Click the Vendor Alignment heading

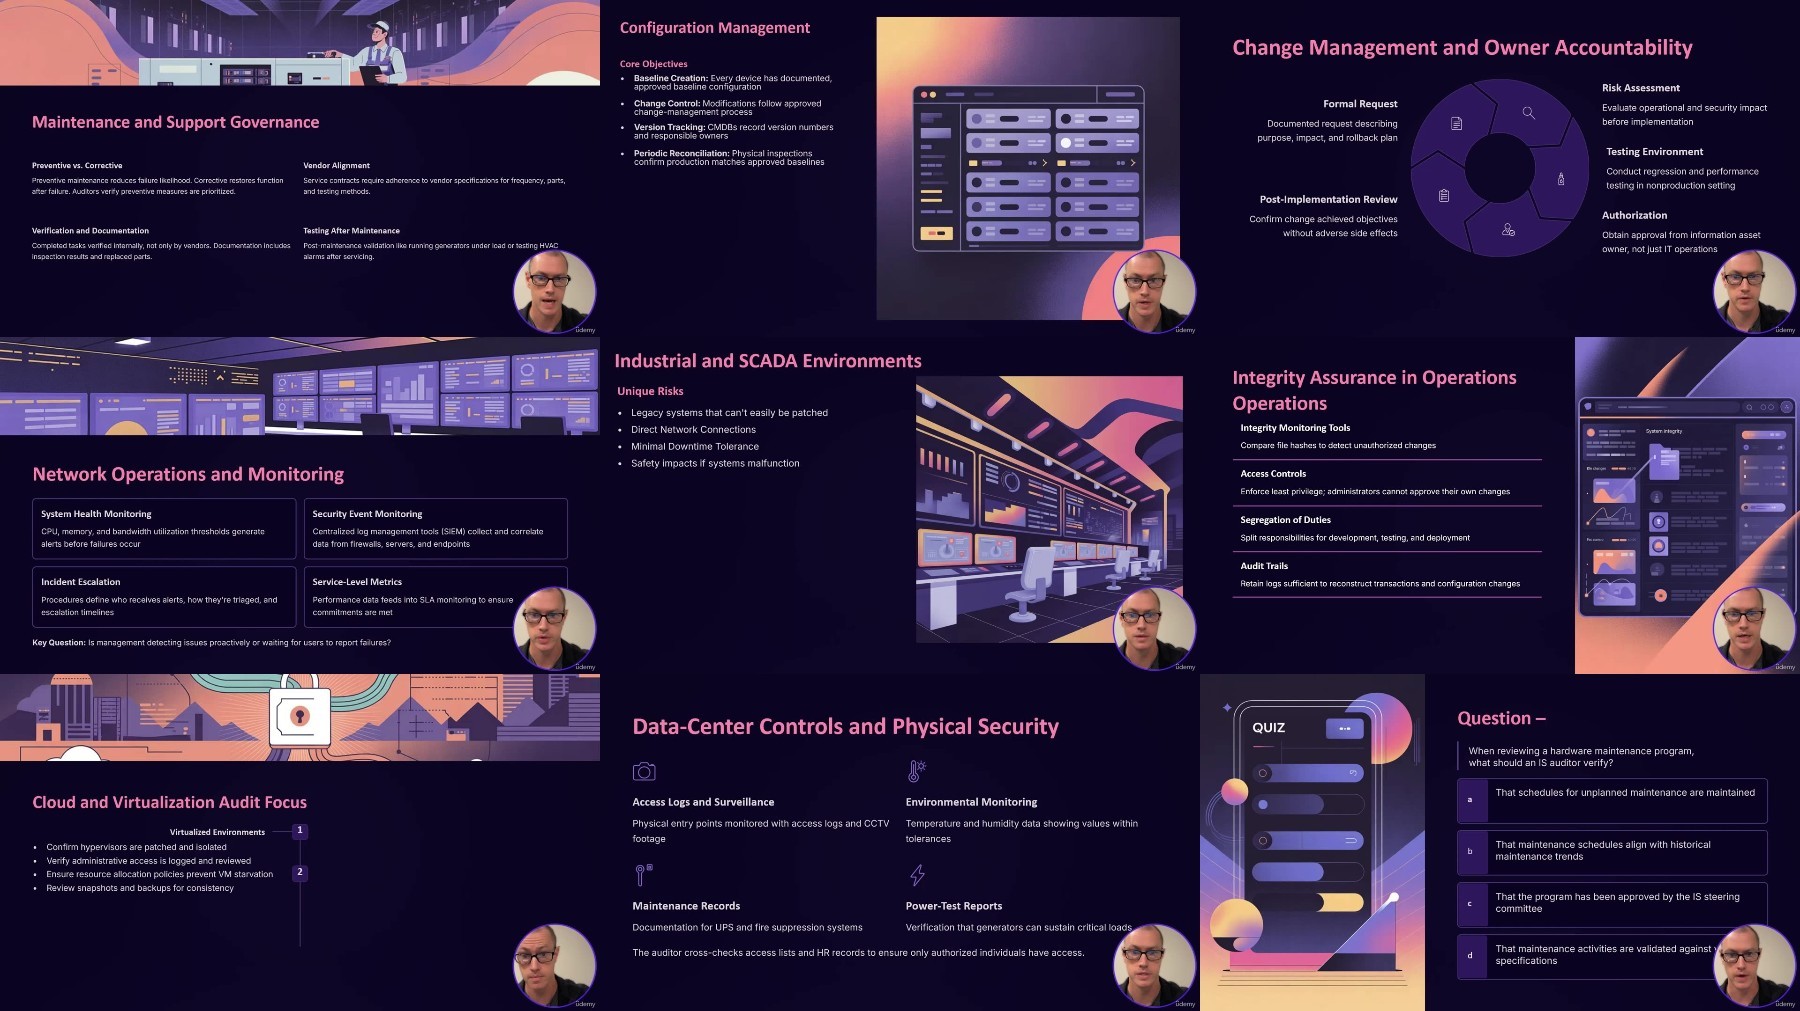336,165
